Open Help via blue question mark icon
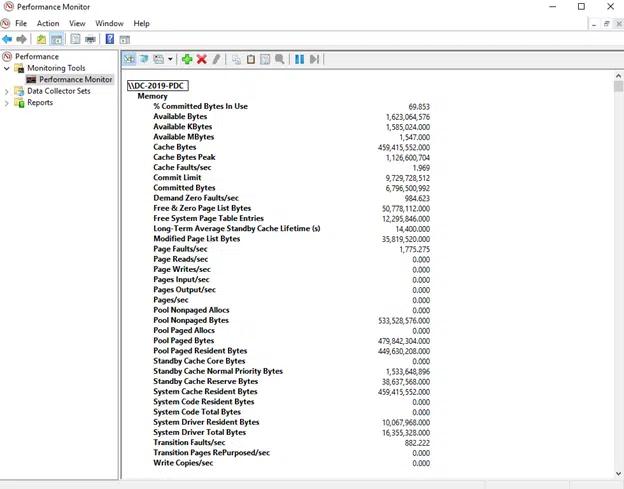The height and width of the screenshot is (489, 624). tap(110, 39)
